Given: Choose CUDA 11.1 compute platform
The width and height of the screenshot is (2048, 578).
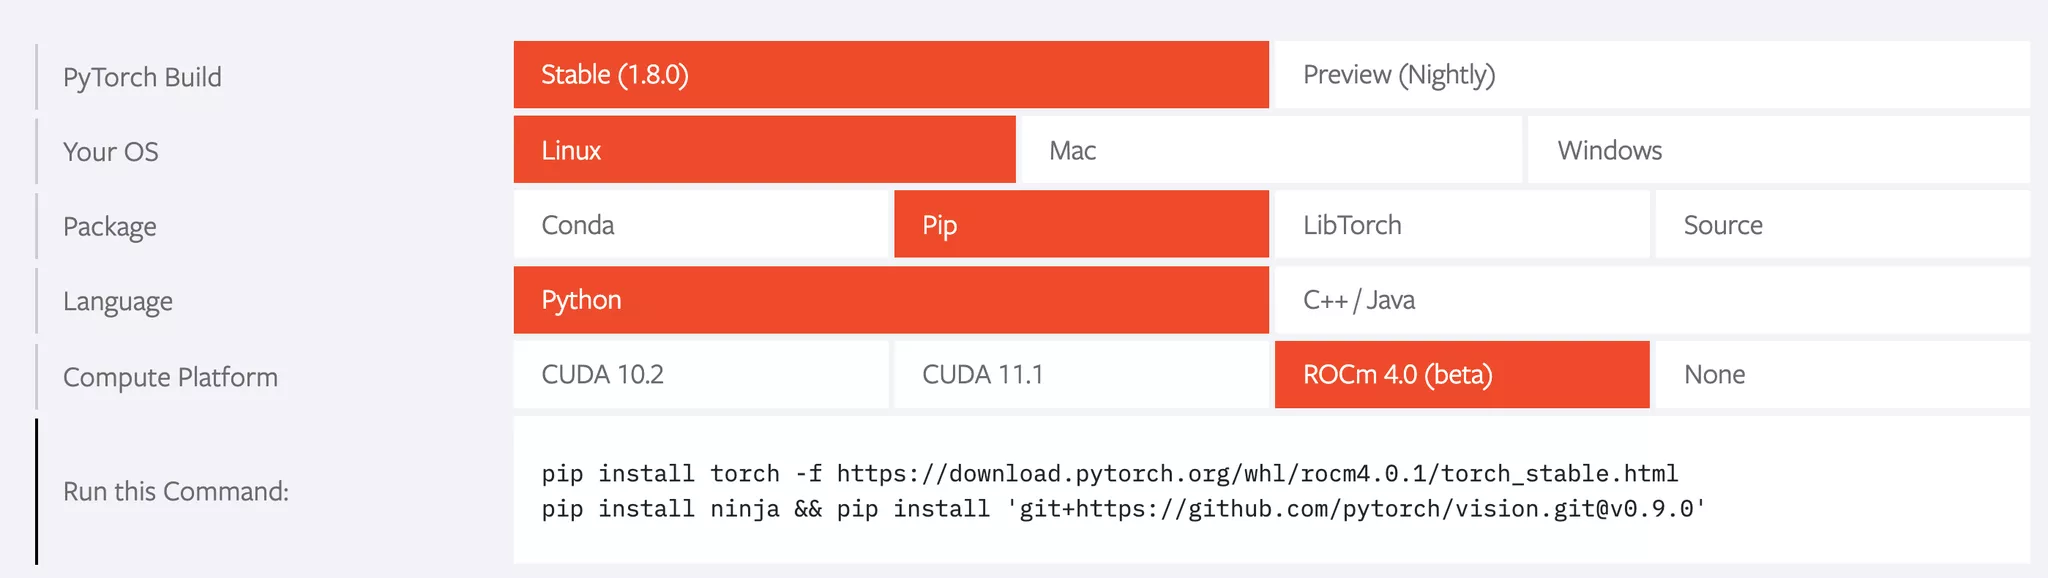Looking at the screenshot, I should pos(1081,375).
